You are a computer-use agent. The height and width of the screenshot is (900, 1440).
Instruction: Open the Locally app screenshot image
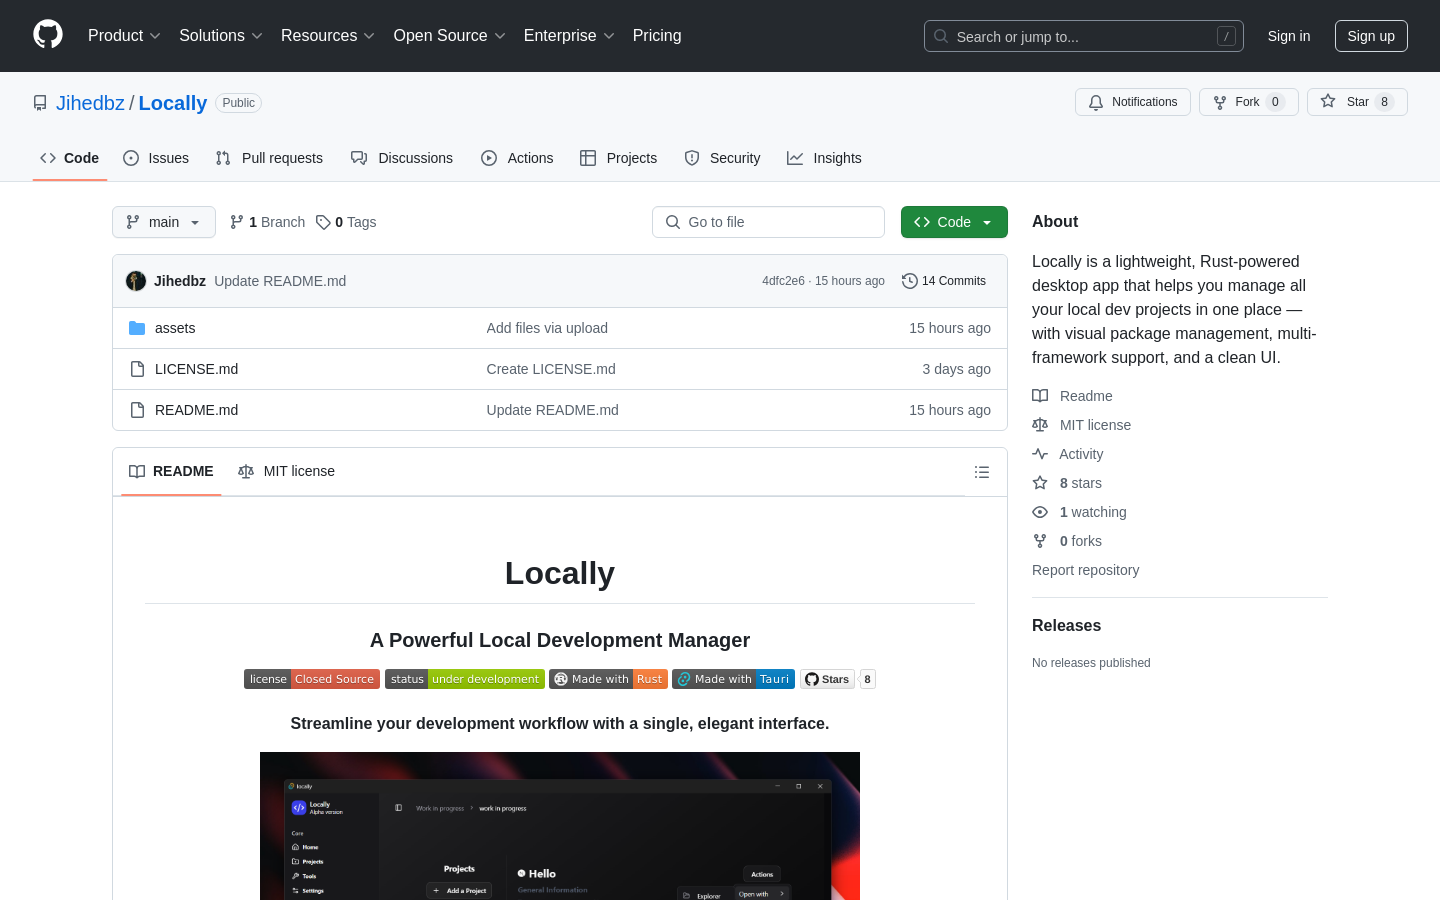point(560,826)
